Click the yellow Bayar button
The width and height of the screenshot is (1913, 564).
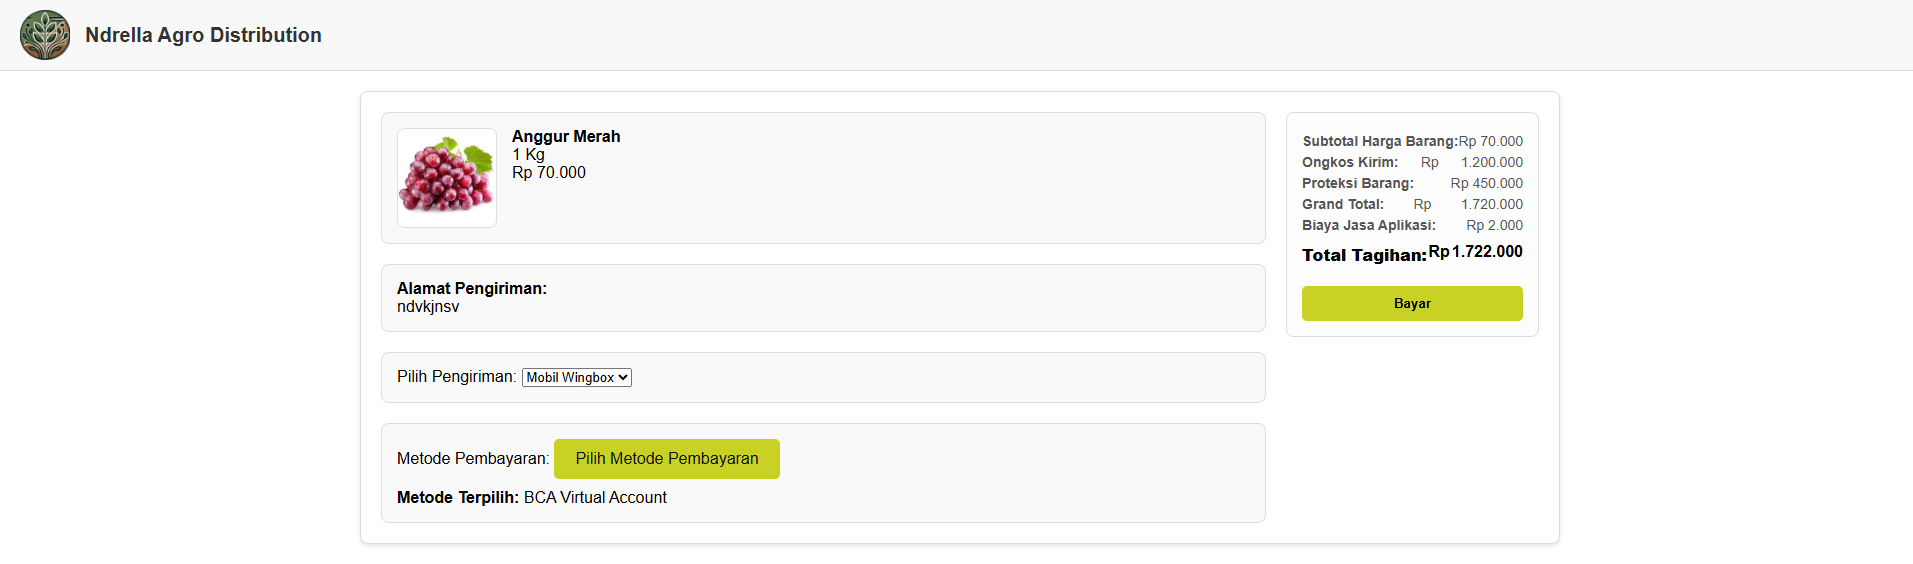(1412, 303)
